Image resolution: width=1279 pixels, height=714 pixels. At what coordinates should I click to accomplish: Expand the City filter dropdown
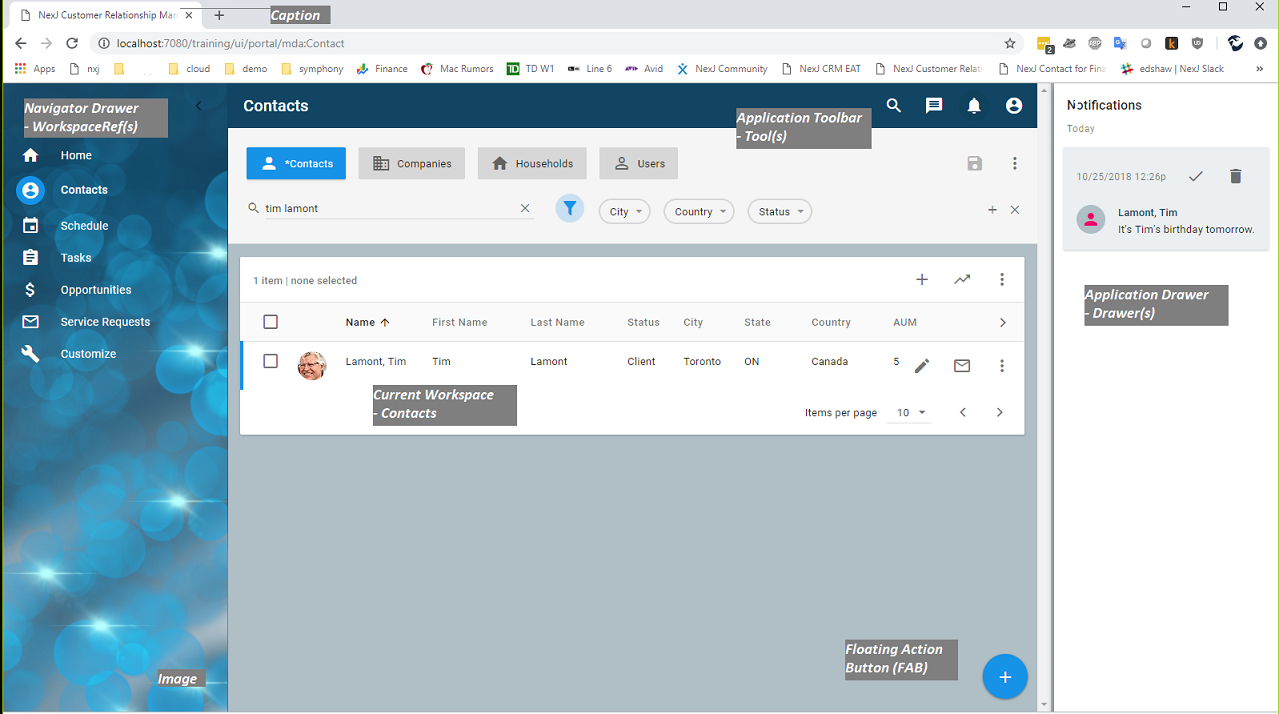[x=625, y=212]
